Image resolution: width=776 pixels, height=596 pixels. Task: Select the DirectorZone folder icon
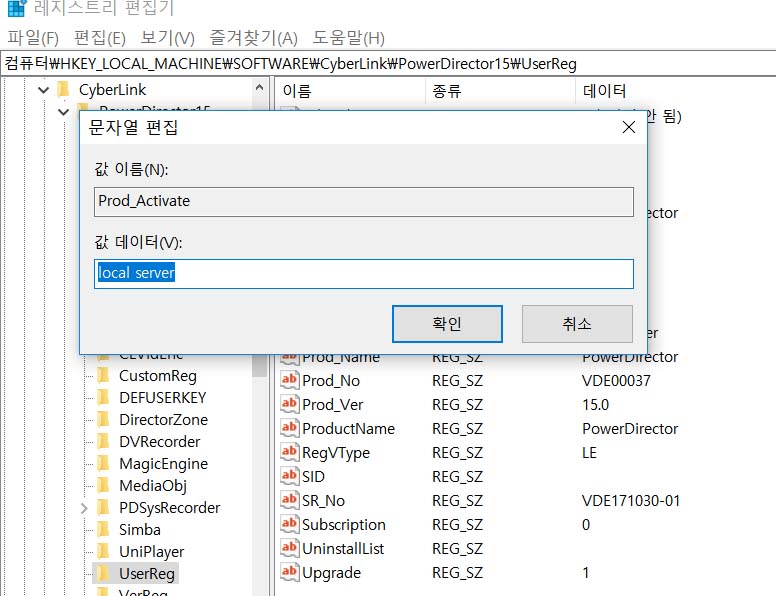tap(103, 419)
